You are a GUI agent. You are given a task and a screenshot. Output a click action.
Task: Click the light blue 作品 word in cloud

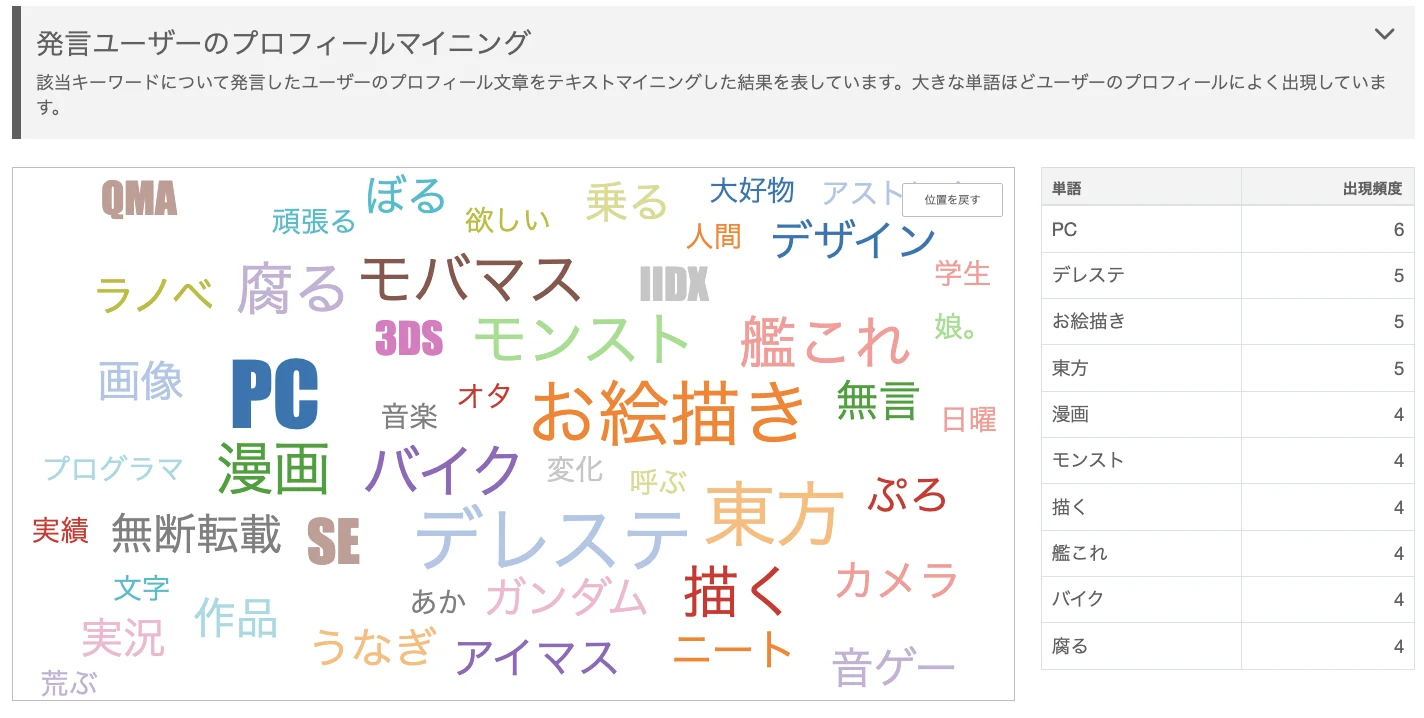(x=235, y=616)
